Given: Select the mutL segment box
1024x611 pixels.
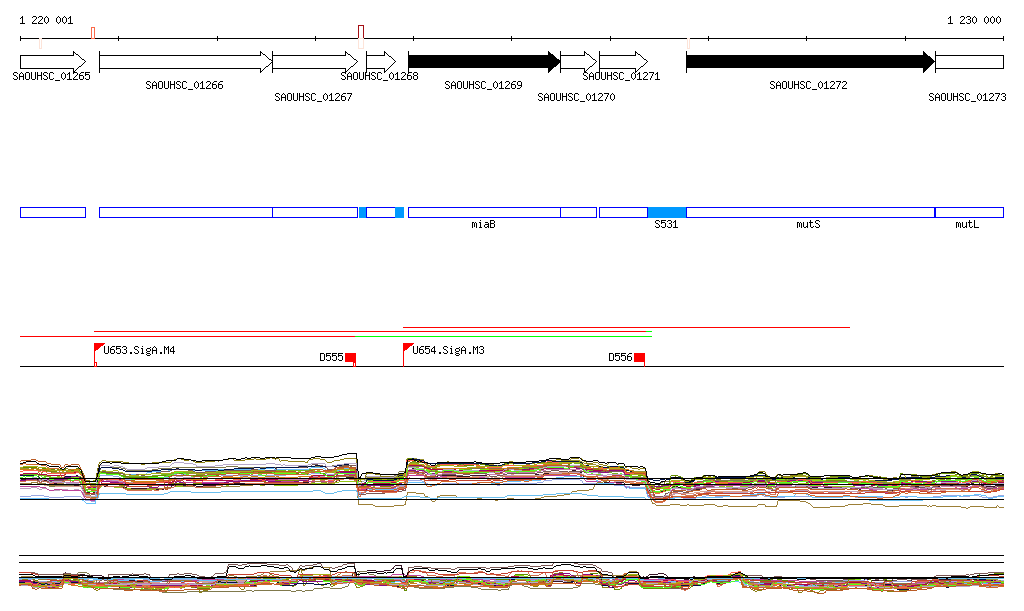Looking at the screenshot, I should tap(969, 212).
